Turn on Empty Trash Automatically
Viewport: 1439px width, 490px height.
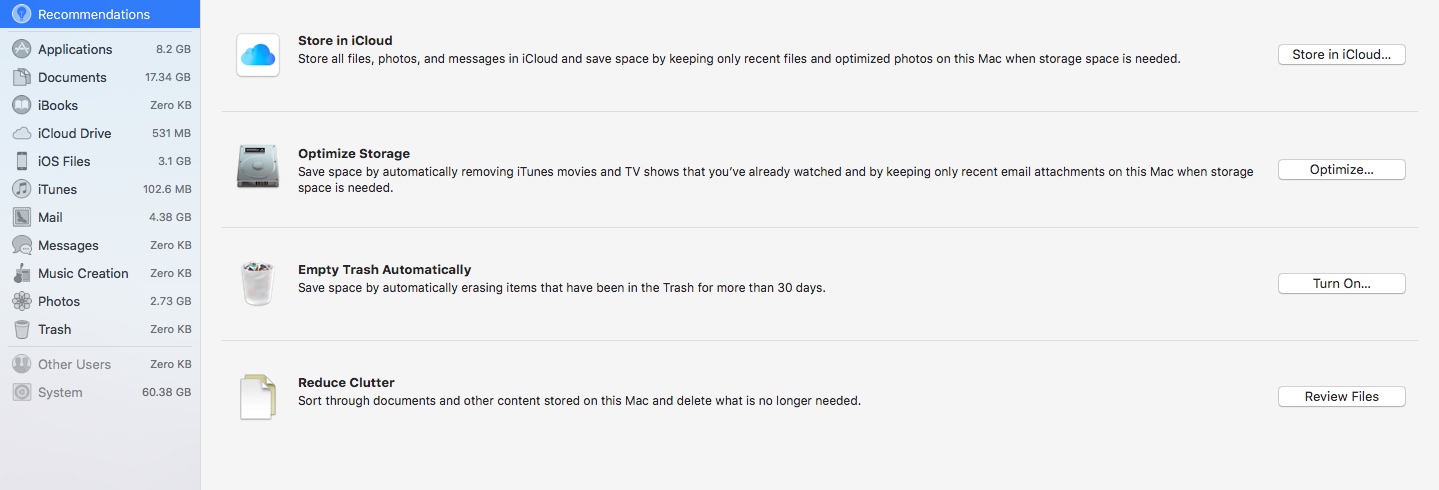point(1341,284)
